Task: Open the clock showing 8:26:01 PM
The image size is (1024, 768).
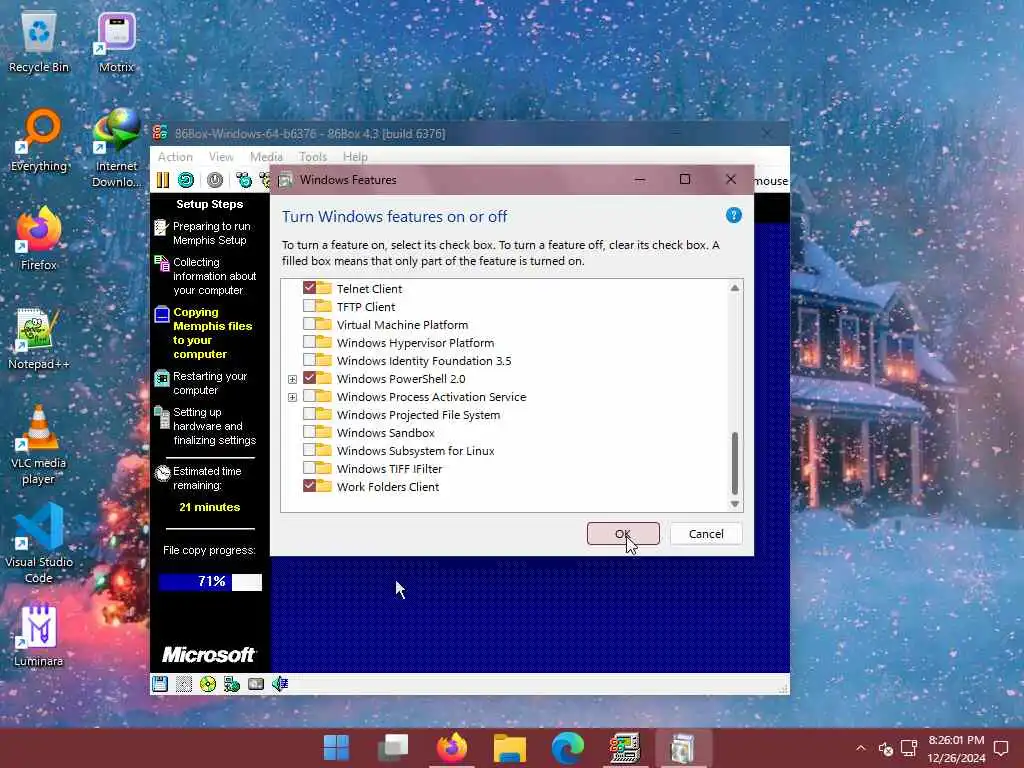Action: point(955,748)
